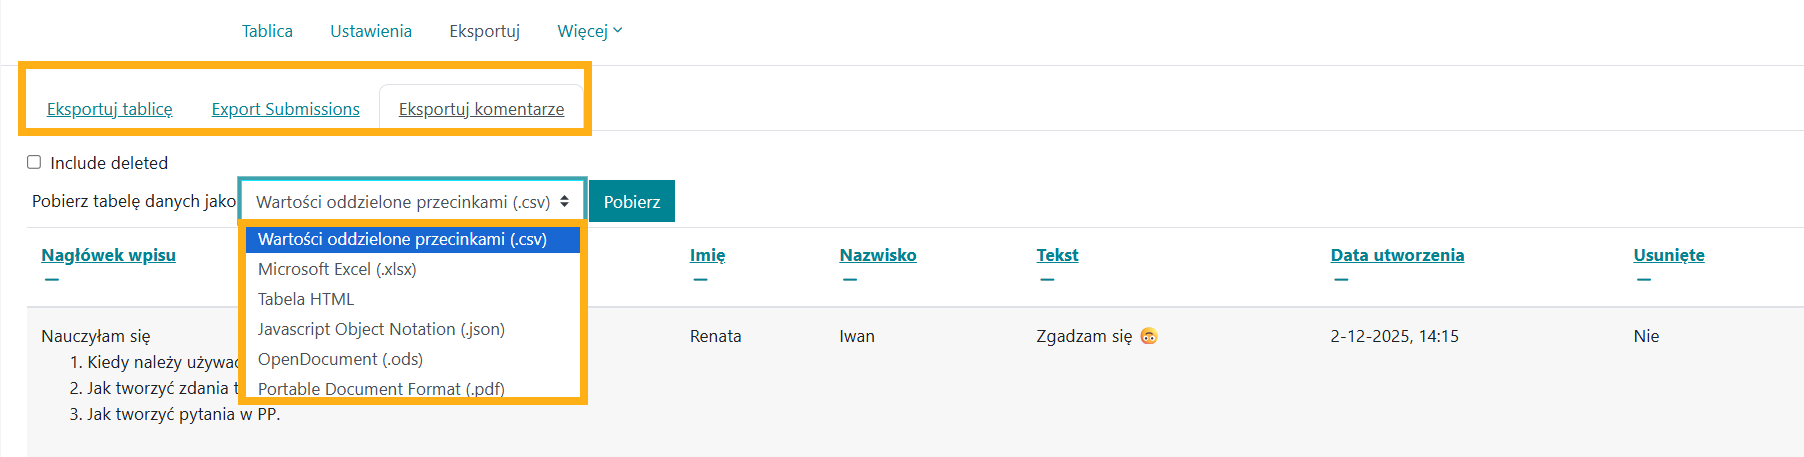Hide the Nagłówek wpisu column using its dash icon
This screenshot has width=1804, height=457.
pyautogui.click(x=52, y=280)
